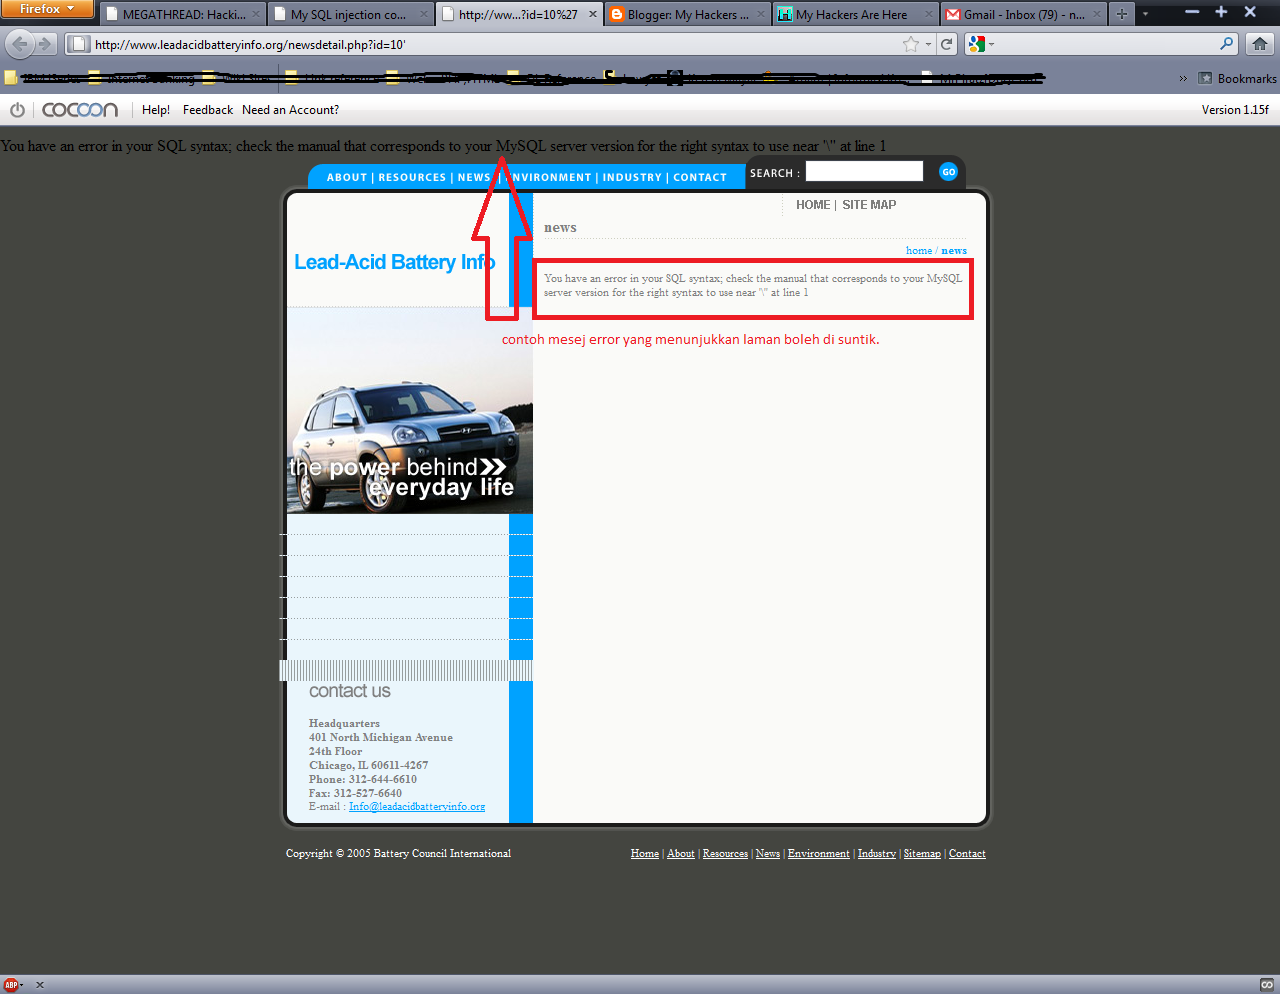The image size is (1280, 994).
Task: Click footer Home link
Action: click(645, 854)
